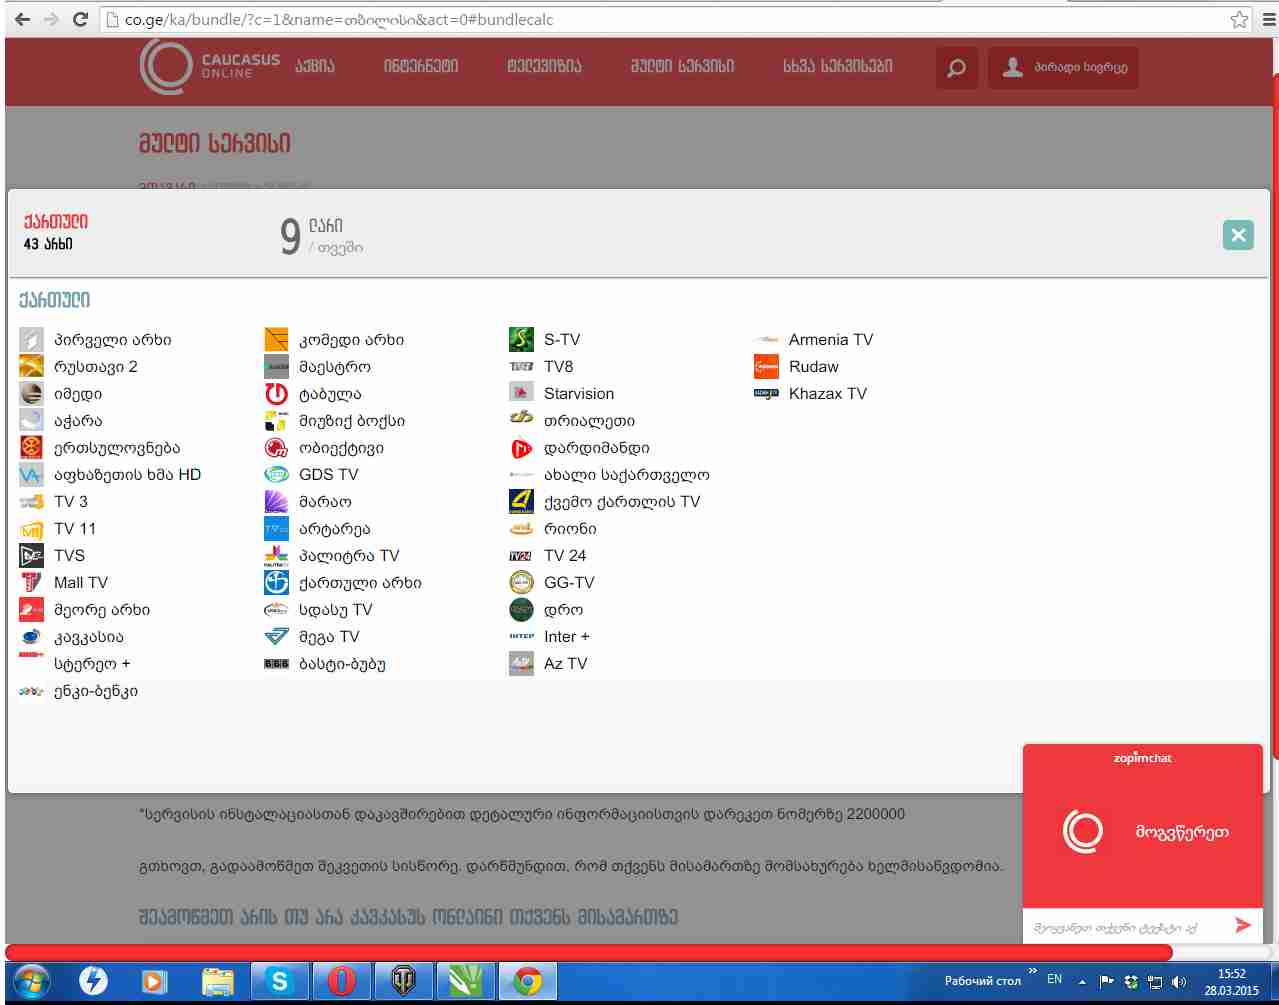This screenshot has width=1279, height=1005.
Task: Show hidden system tray icons
Action: click(1082, 981)
